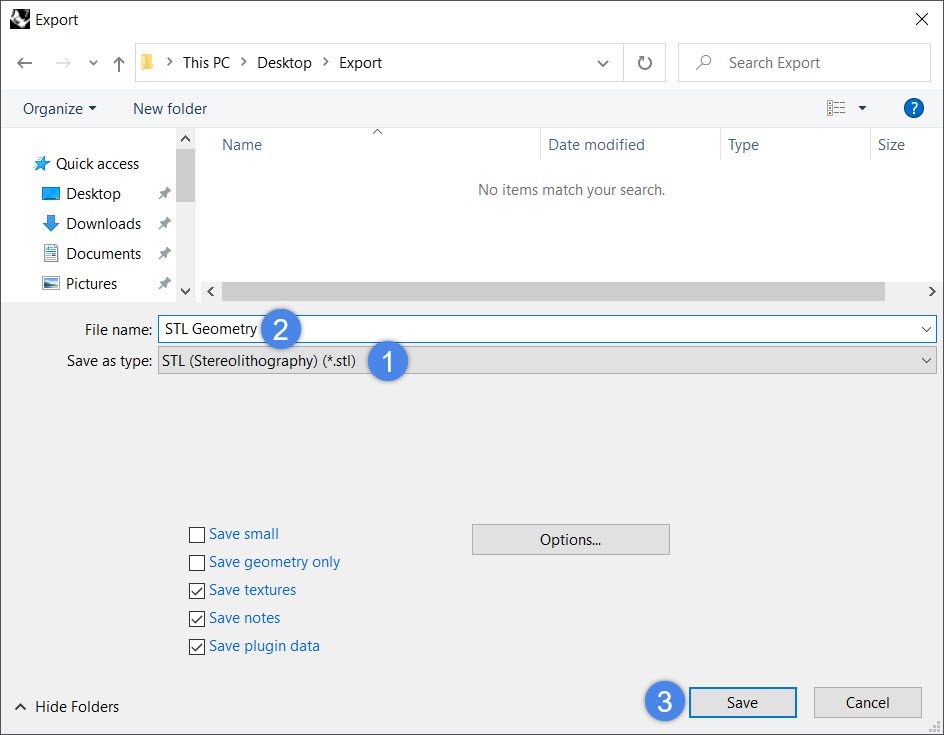Open the export Options dialog

[x=570, y=539]
